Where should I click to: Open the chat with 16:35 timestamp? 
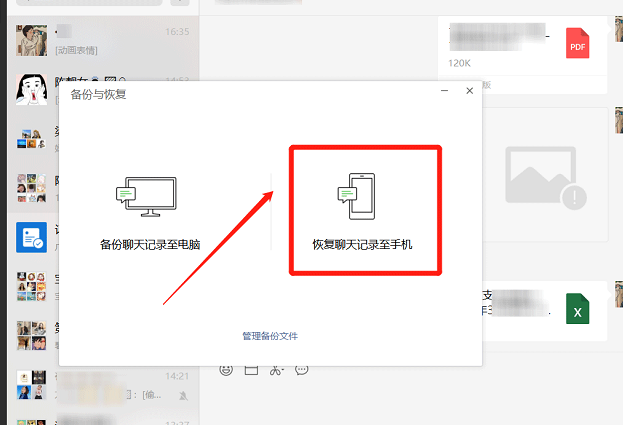[x=103, y=40]
